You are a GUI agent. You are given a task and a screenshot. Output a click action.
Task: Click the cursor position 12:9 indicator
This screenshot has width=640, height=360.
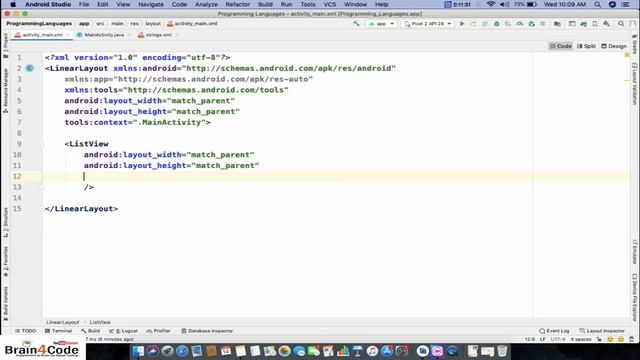coord(529,339)
